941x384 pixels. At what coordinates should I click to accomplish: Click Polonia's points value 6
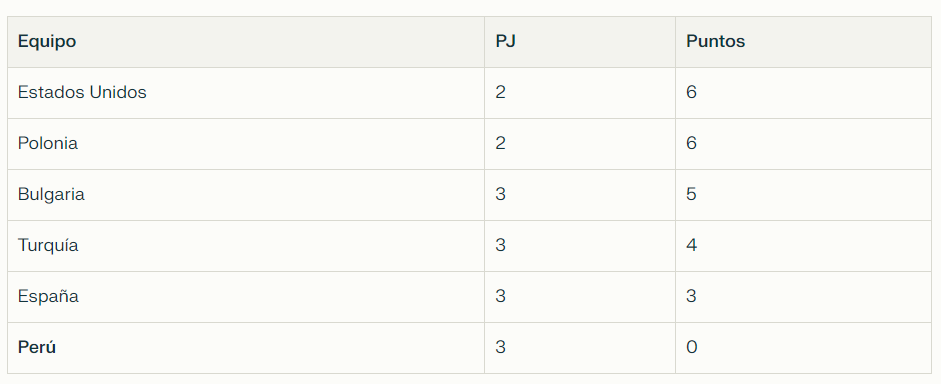point(691,143)
